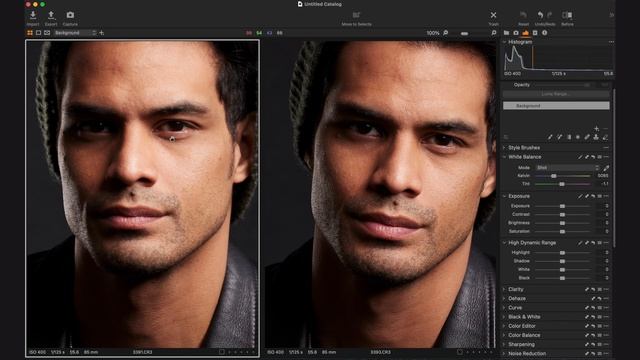The width and height of the screenshot is (640, 360).
Task: Open the Library folder tool tab
Action: click(507, 33)
